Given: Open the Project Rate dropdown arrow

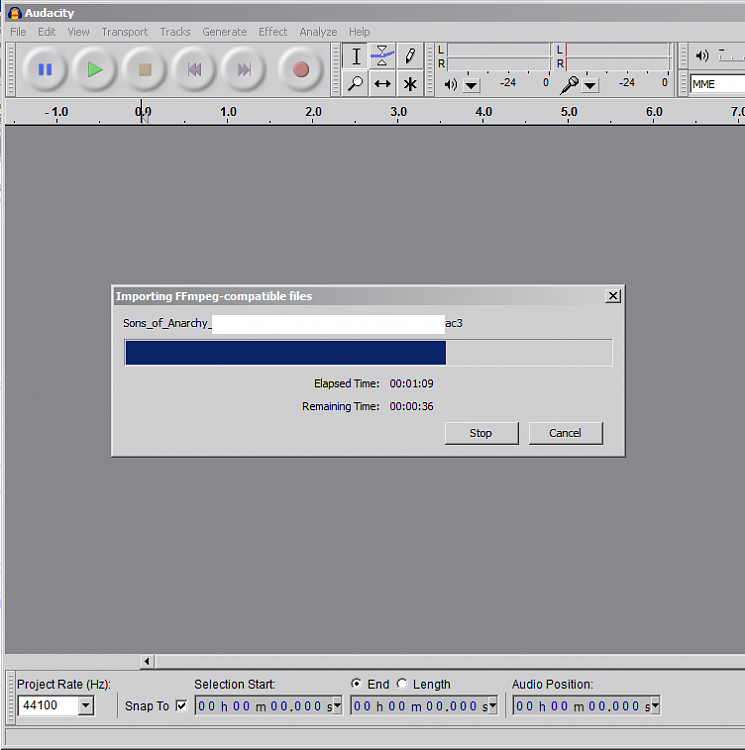Looking at the screenshot, I should coord(86,706).
